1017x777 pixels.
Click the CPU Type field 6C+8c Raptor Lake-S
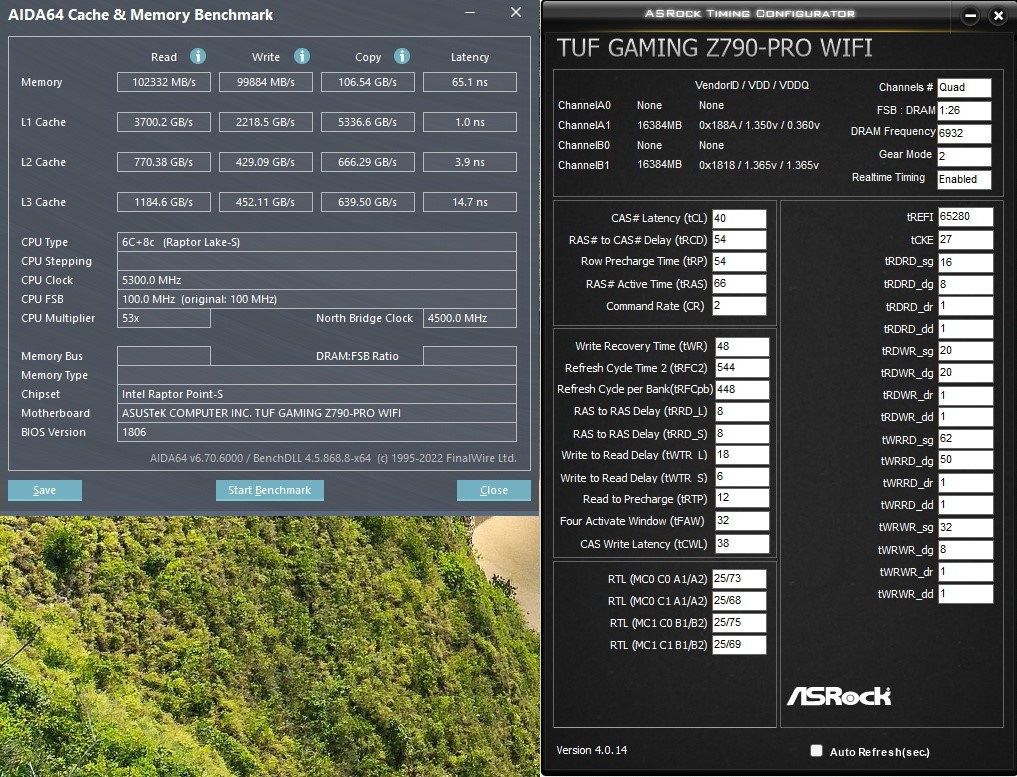[x=317, y=242]
